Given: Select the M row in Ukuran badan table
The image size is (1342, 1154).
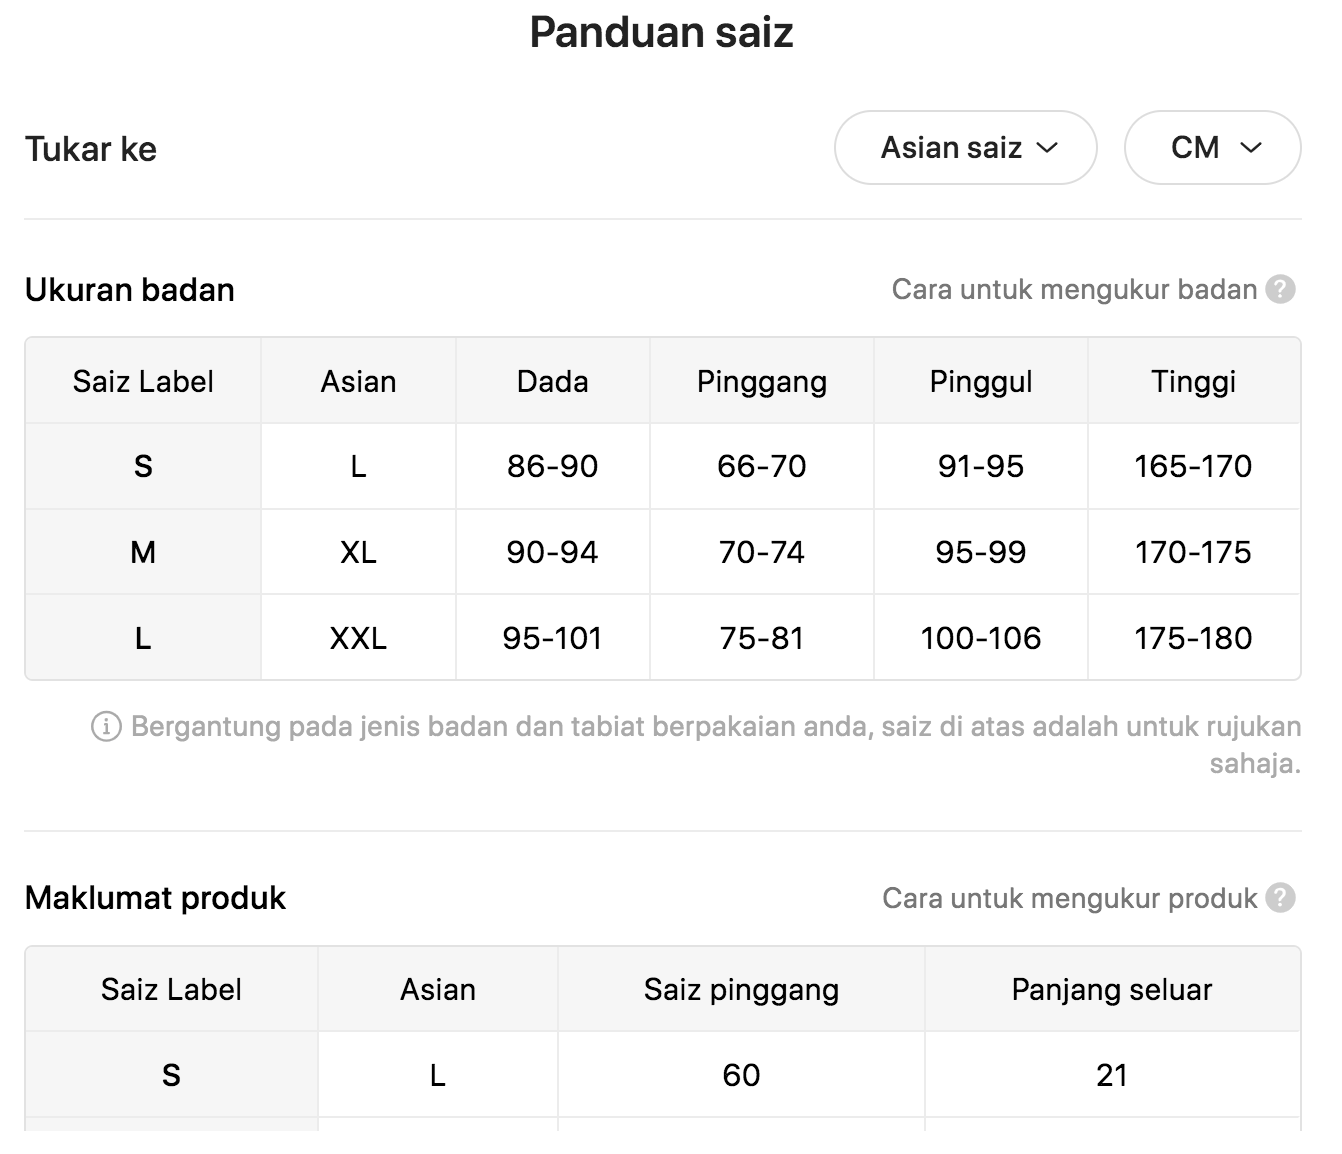Looking at the screenshot, I should tap(663, 552).
